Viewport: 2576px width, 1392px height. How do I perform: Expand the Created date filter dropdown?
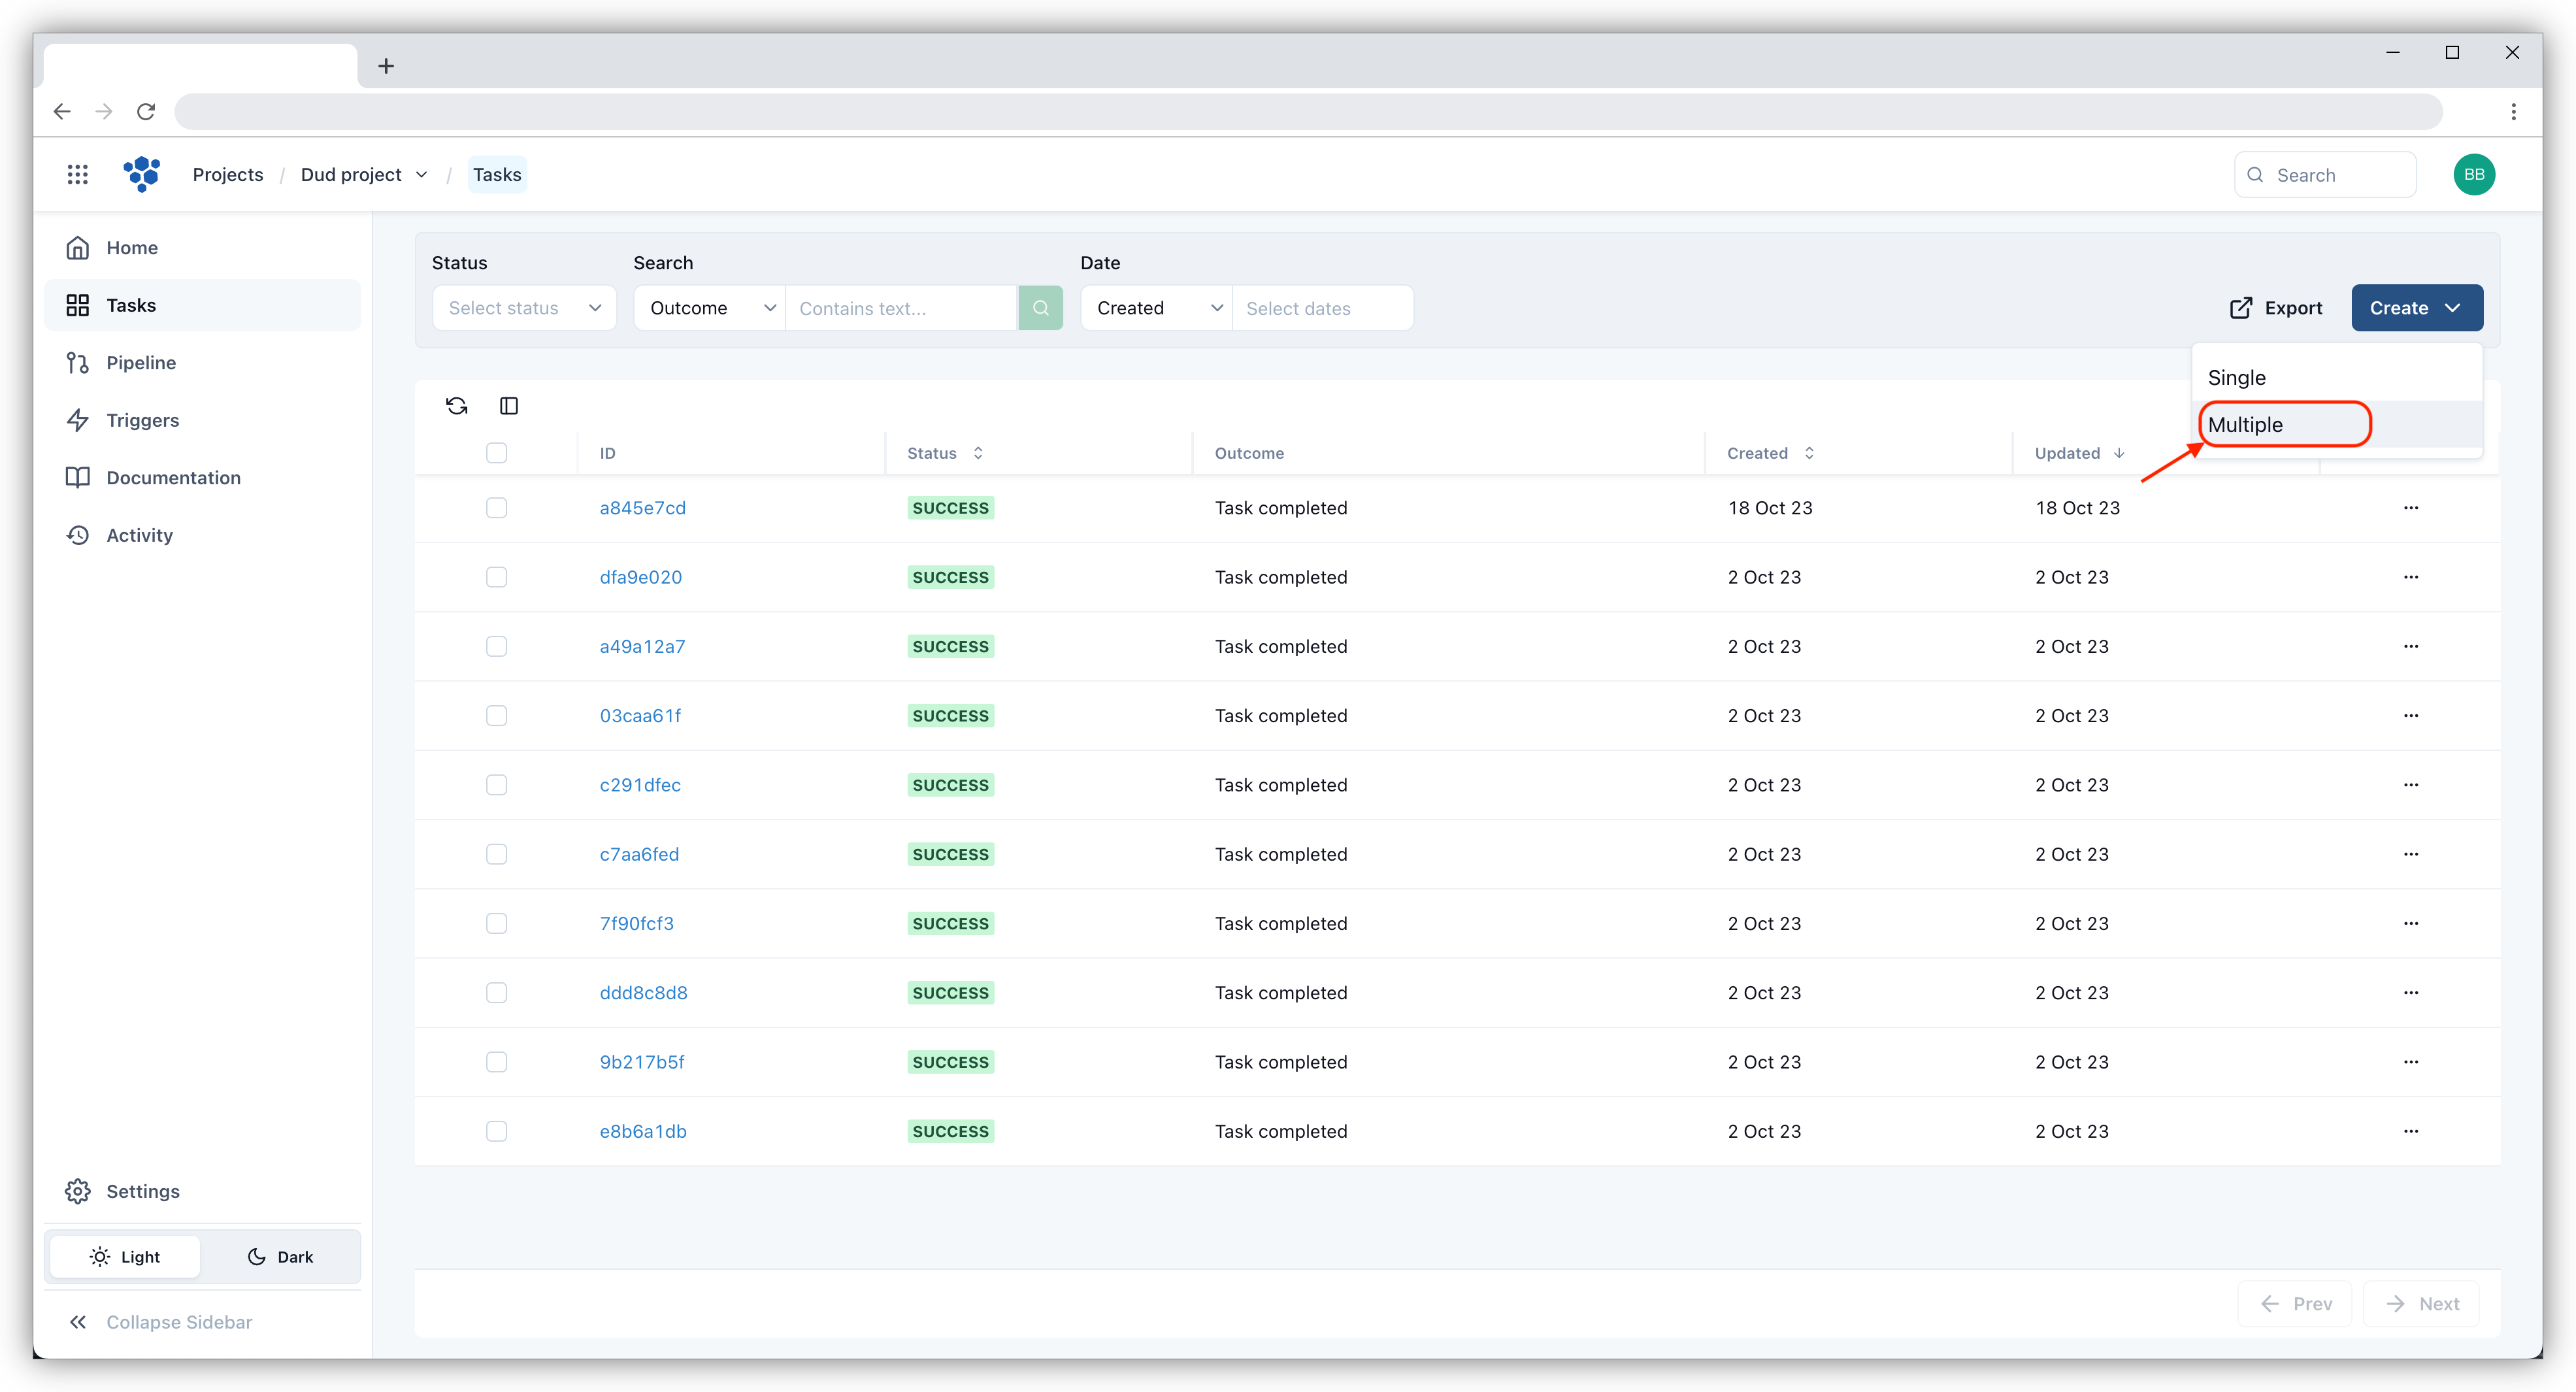pos(1155,308)
